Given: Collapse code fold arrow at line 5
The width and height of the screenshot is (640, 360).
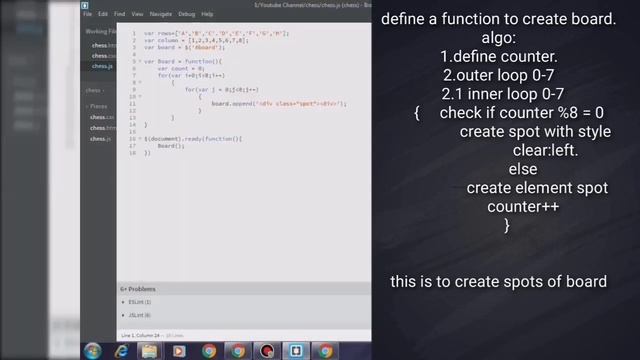Looking at the screenshot, I should tap(140, 61).
